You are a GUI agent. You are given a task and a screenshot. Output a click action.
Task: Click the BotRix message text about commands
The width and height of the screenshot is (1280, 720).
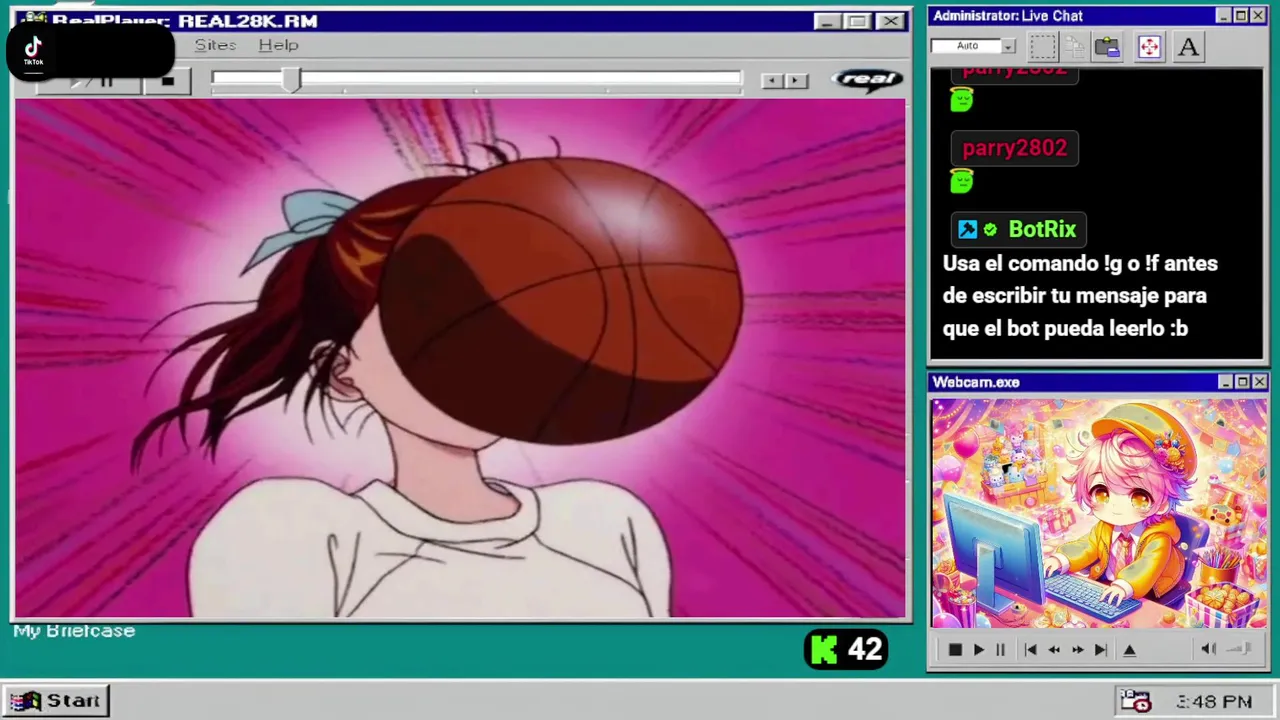[x=1080, y=296]
